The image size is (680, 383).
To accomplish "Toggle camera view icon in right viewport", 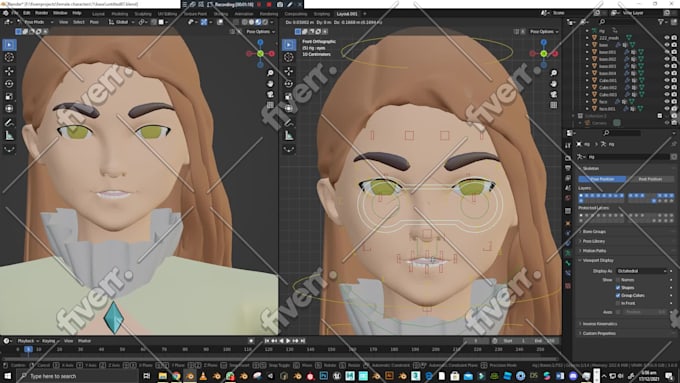I will 554,94.
